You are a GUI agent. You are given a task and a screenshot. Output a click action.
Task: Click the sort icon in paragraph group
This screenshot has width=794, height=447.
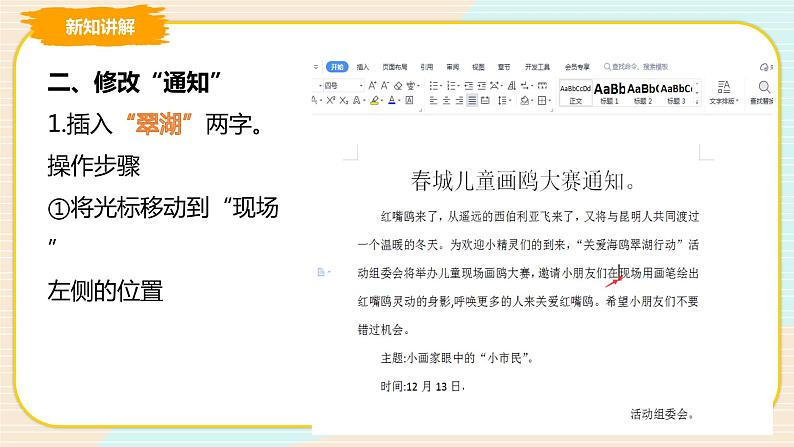511,86
